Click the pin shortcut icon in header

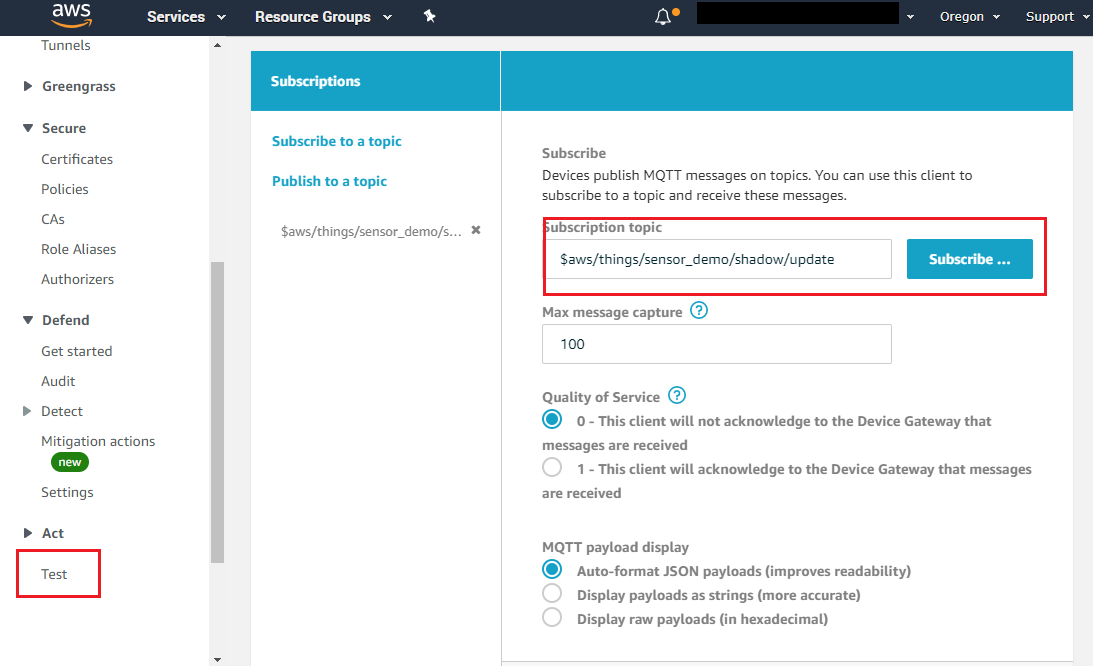point(429,16)
